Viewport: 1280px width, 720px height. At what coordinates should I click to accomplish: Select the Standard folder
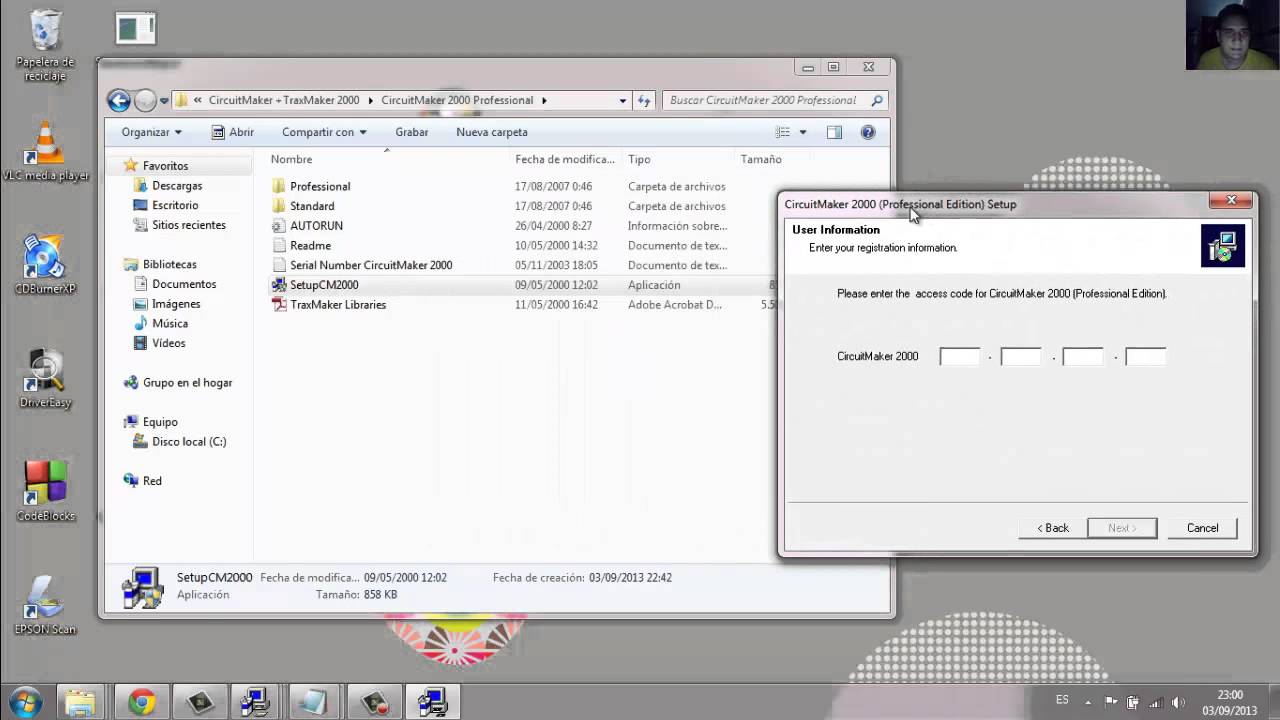click(x=312, y=206)
